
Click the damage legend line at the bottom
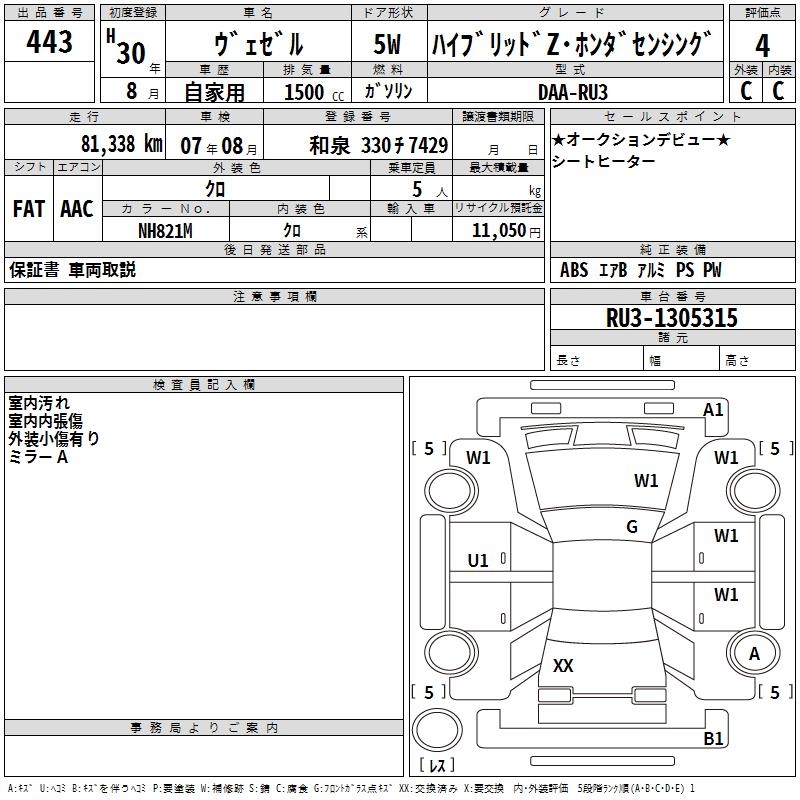(x=351, y=789)
